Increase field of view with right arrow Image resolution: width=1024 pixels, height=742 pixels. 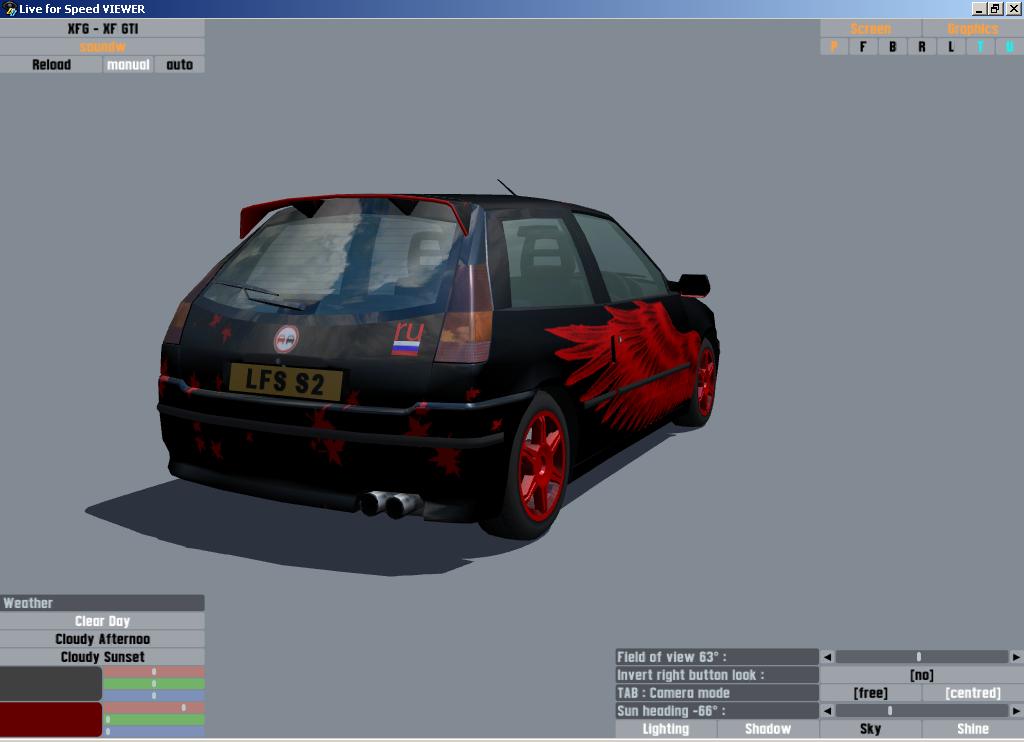[x=1016, y=657]
